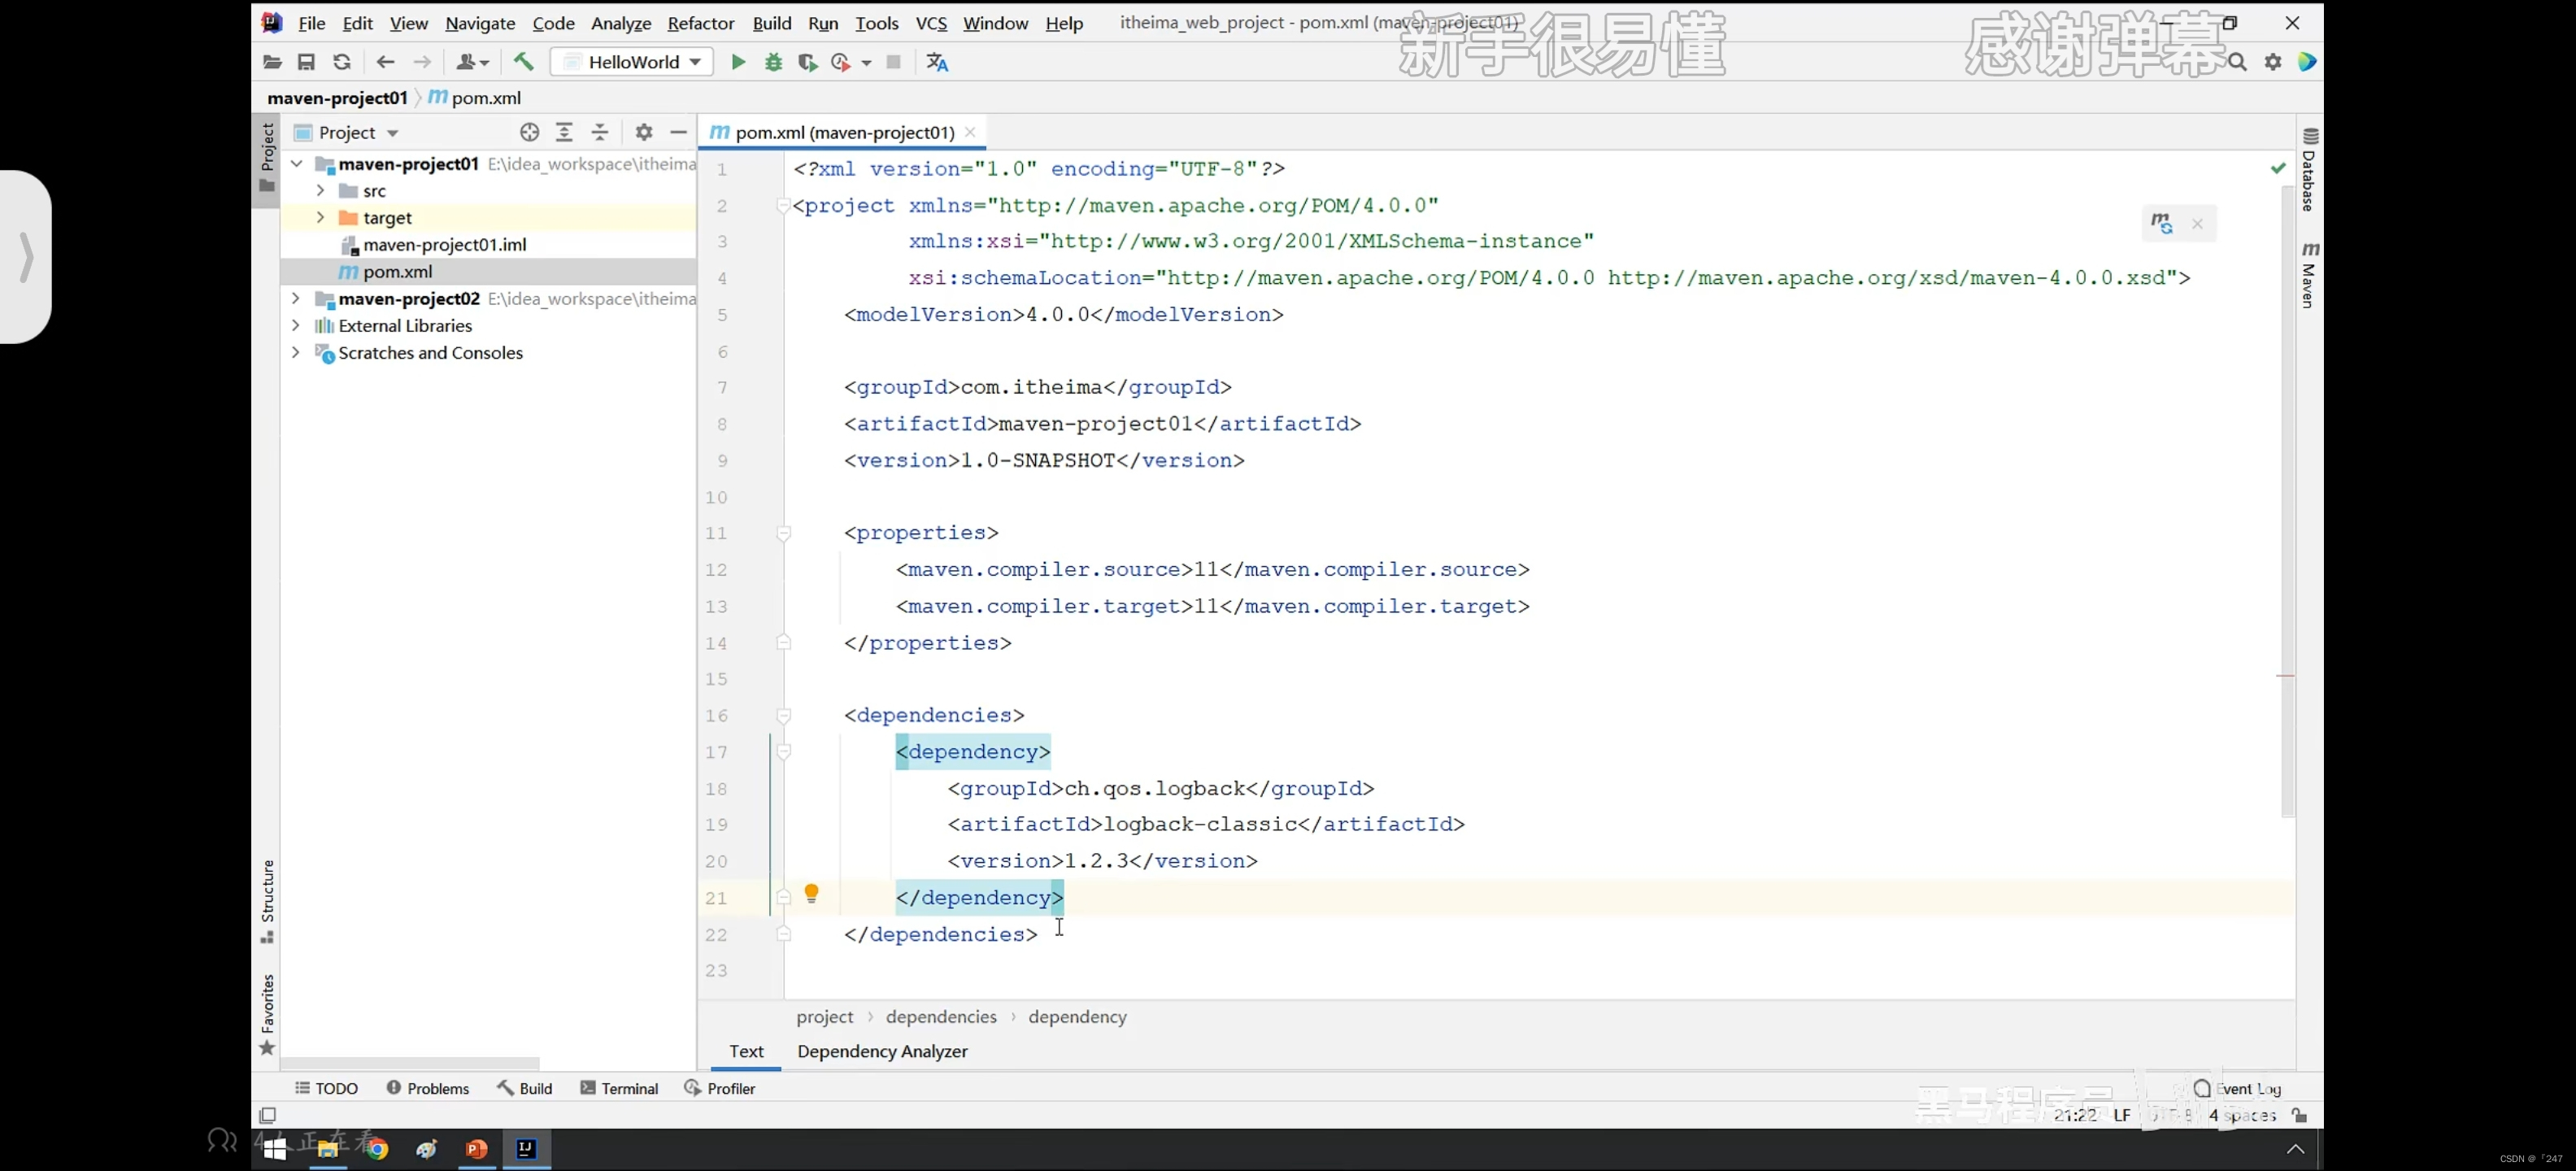Click the inspection green checkmark

coord(2278,168)
